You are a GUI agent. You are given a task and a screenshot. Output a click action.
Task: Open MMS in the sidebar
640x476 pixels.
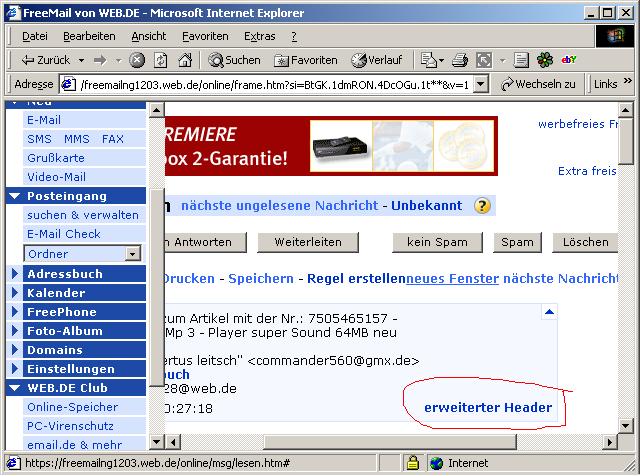click(x=77, y=139)
